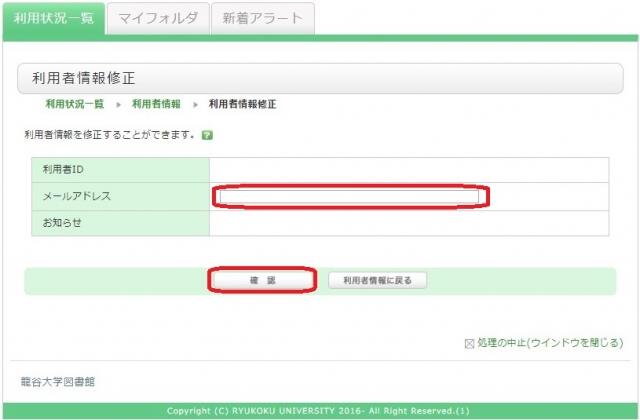
Task: Click the 利用者情報に戻る button
Action: point(377,281)
